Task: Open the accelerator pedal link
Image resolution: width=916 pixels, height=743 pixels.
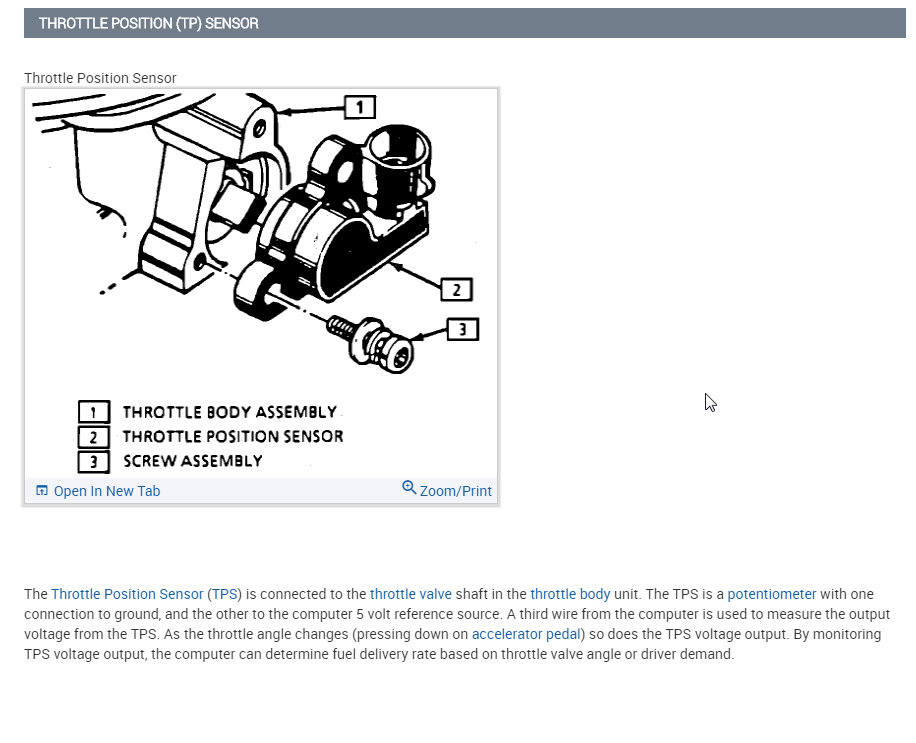Action: (526, 634)
